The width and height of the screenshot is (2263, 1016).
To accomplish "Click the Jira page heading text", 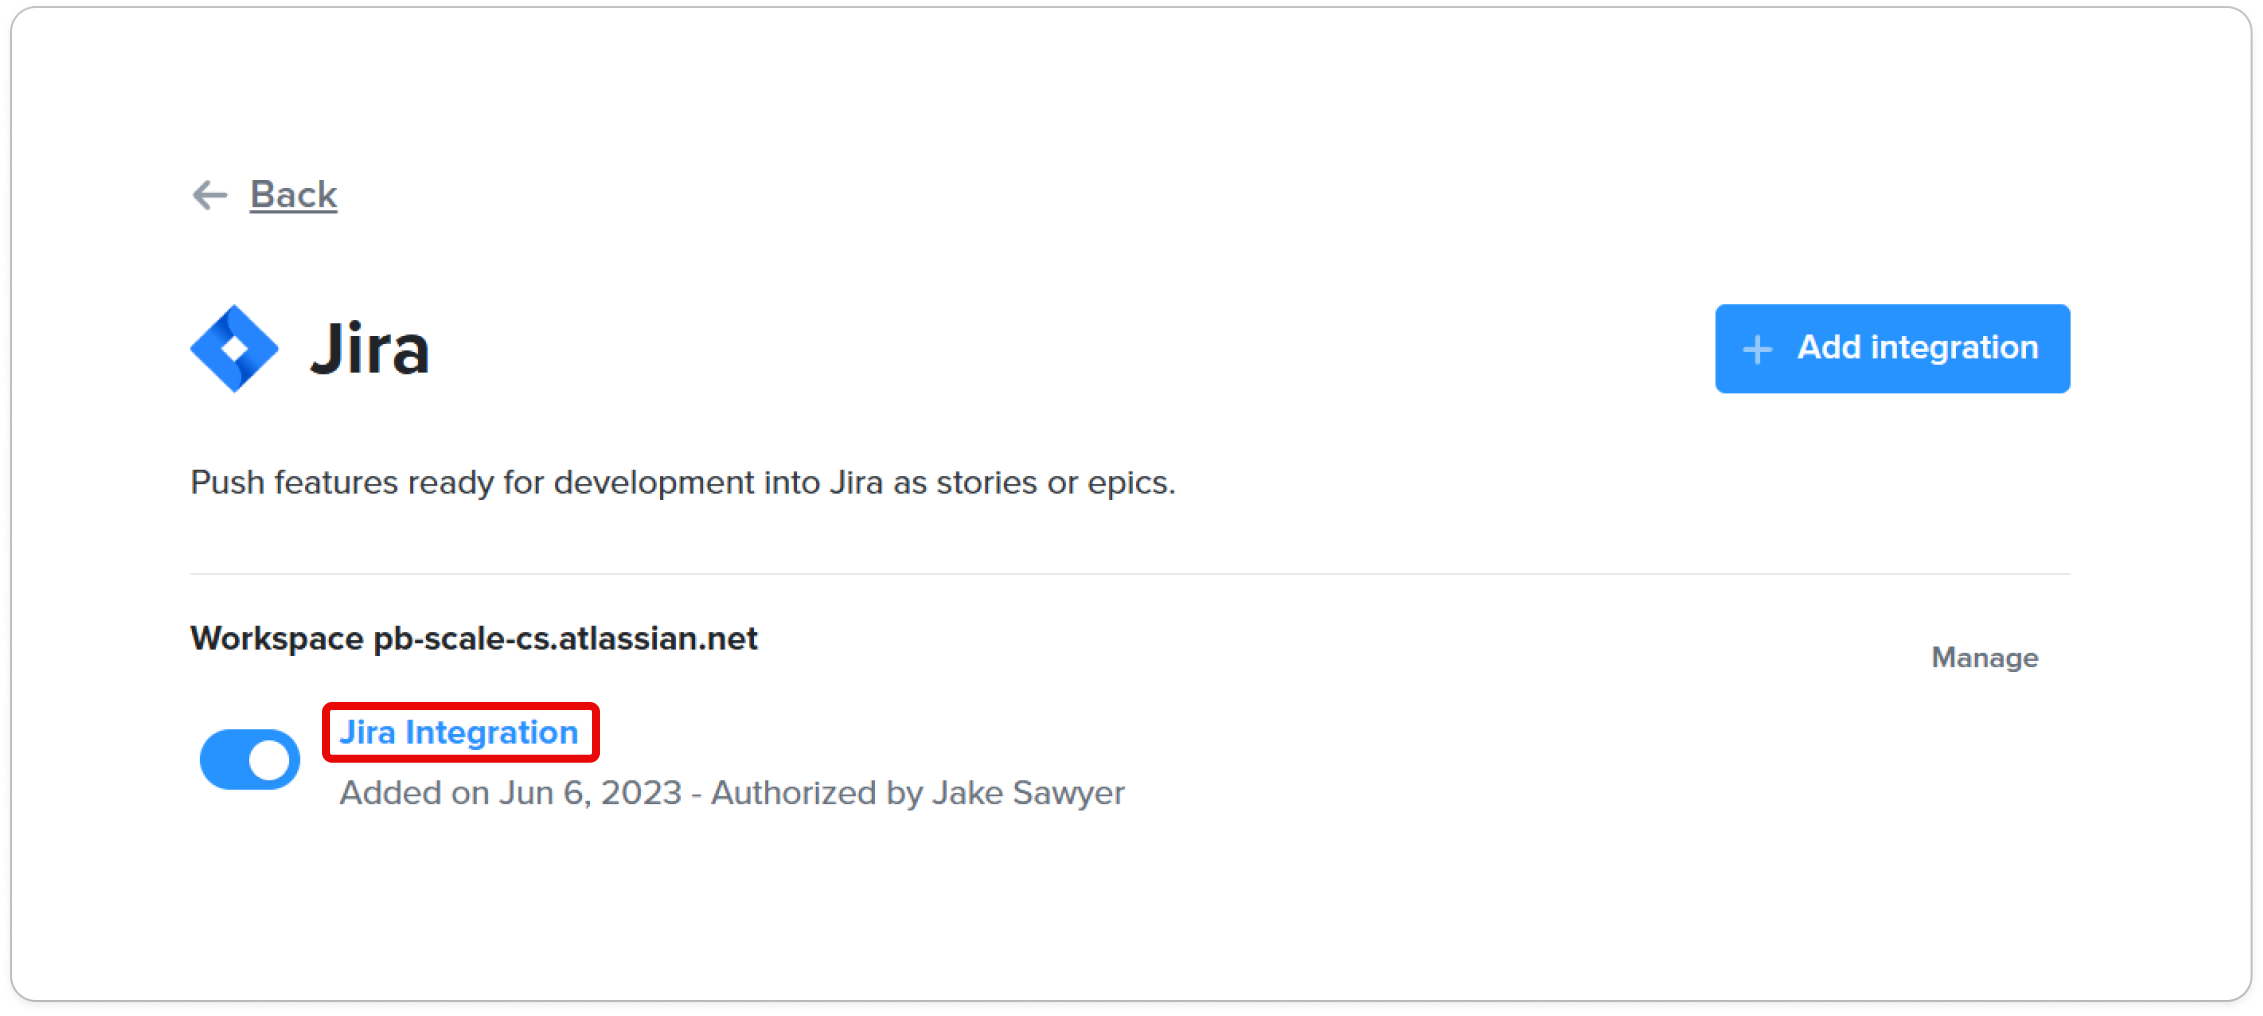I will (x=370, y=349).
